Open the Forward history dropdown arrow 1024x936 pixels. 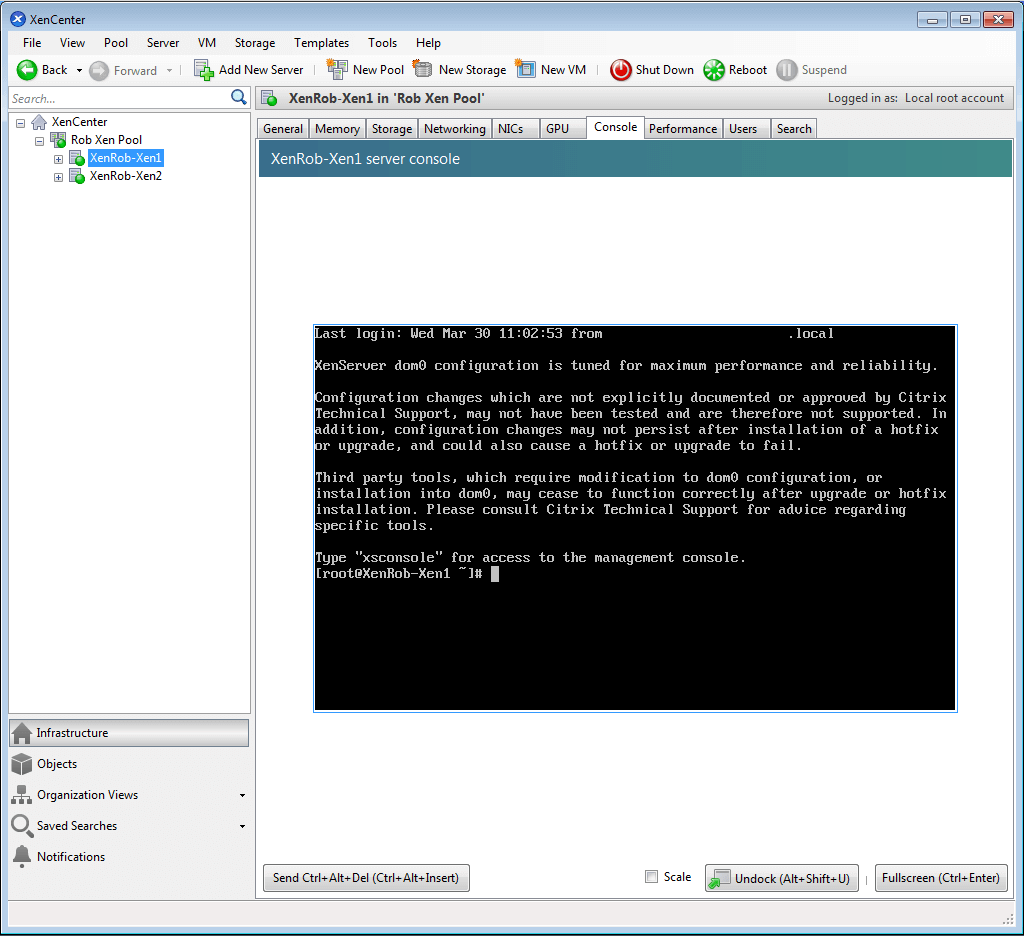coord(169,71)
